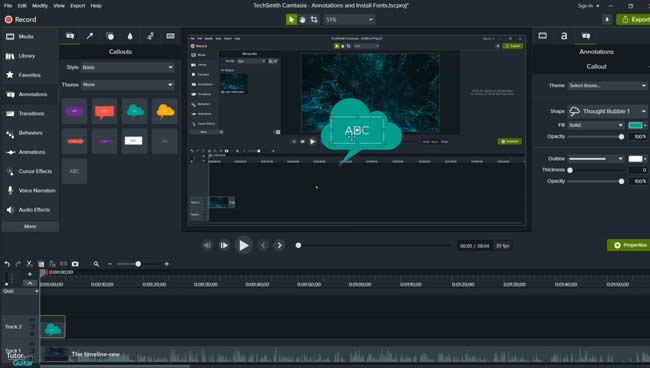Go to previous frame in playback controls
This screenshot has height=368, width=650.
(x=207, y=245)
